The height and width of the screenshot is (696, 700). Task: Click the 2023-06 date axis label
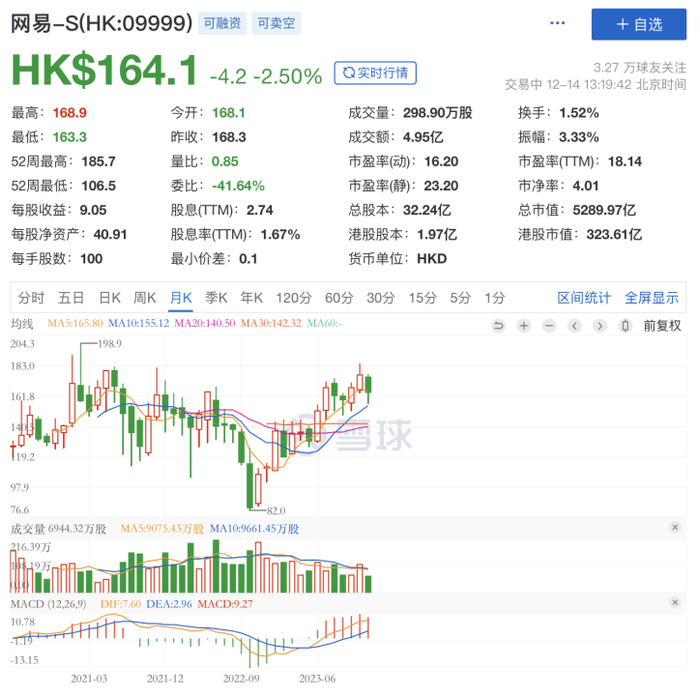(317, 679)
